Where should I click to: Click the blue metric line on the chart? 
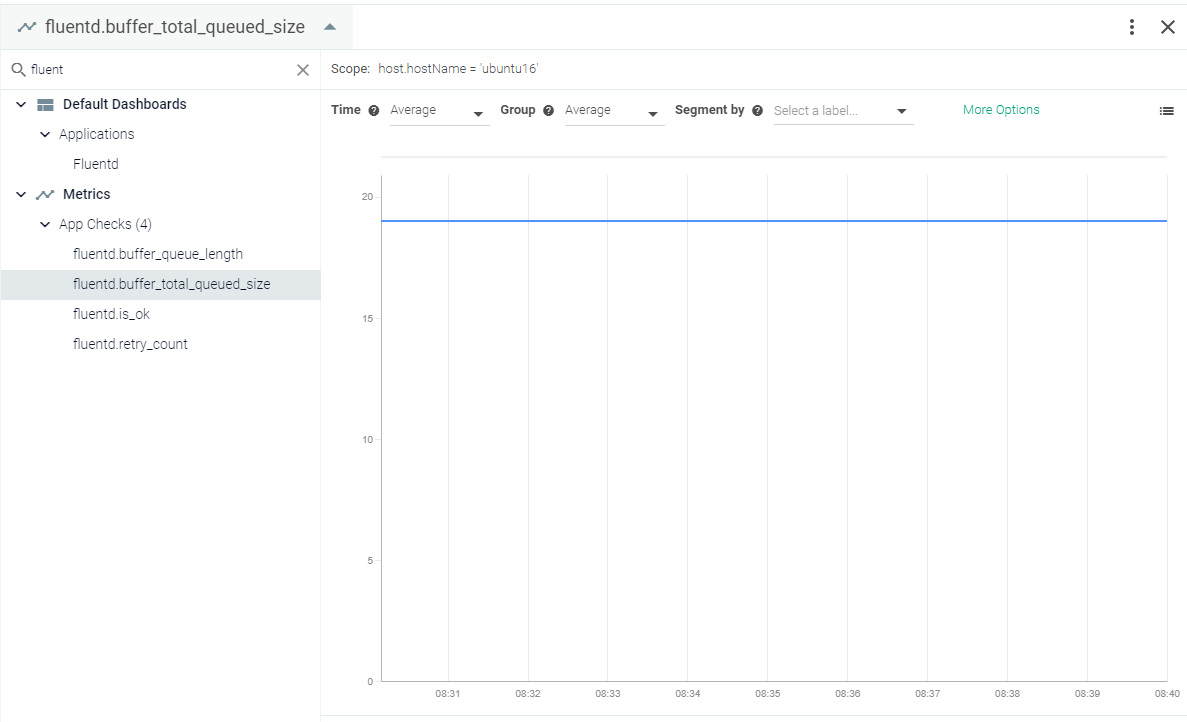[x=774, y=221]
